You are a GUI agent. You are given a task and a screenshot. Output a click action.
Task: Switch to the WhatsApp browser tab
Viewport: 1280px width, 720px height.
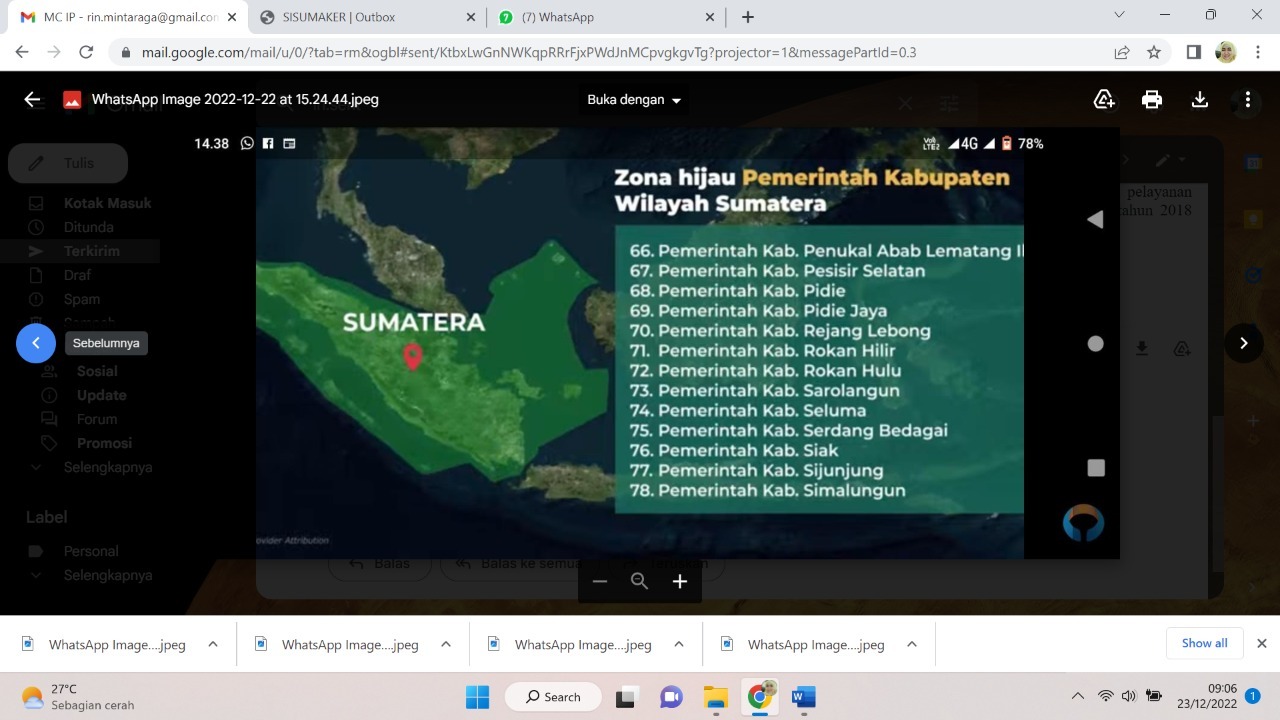click(606, 17)
